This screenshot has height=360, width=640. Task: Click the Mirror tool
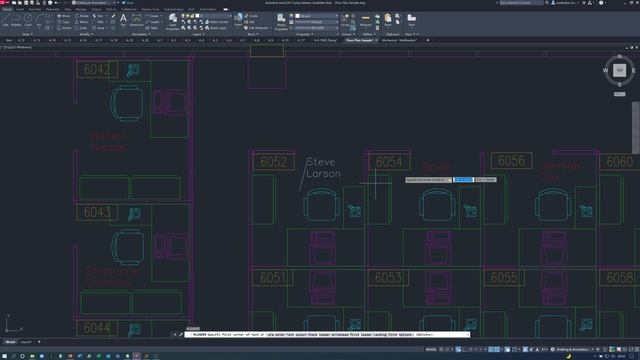(x=82, y=22)
